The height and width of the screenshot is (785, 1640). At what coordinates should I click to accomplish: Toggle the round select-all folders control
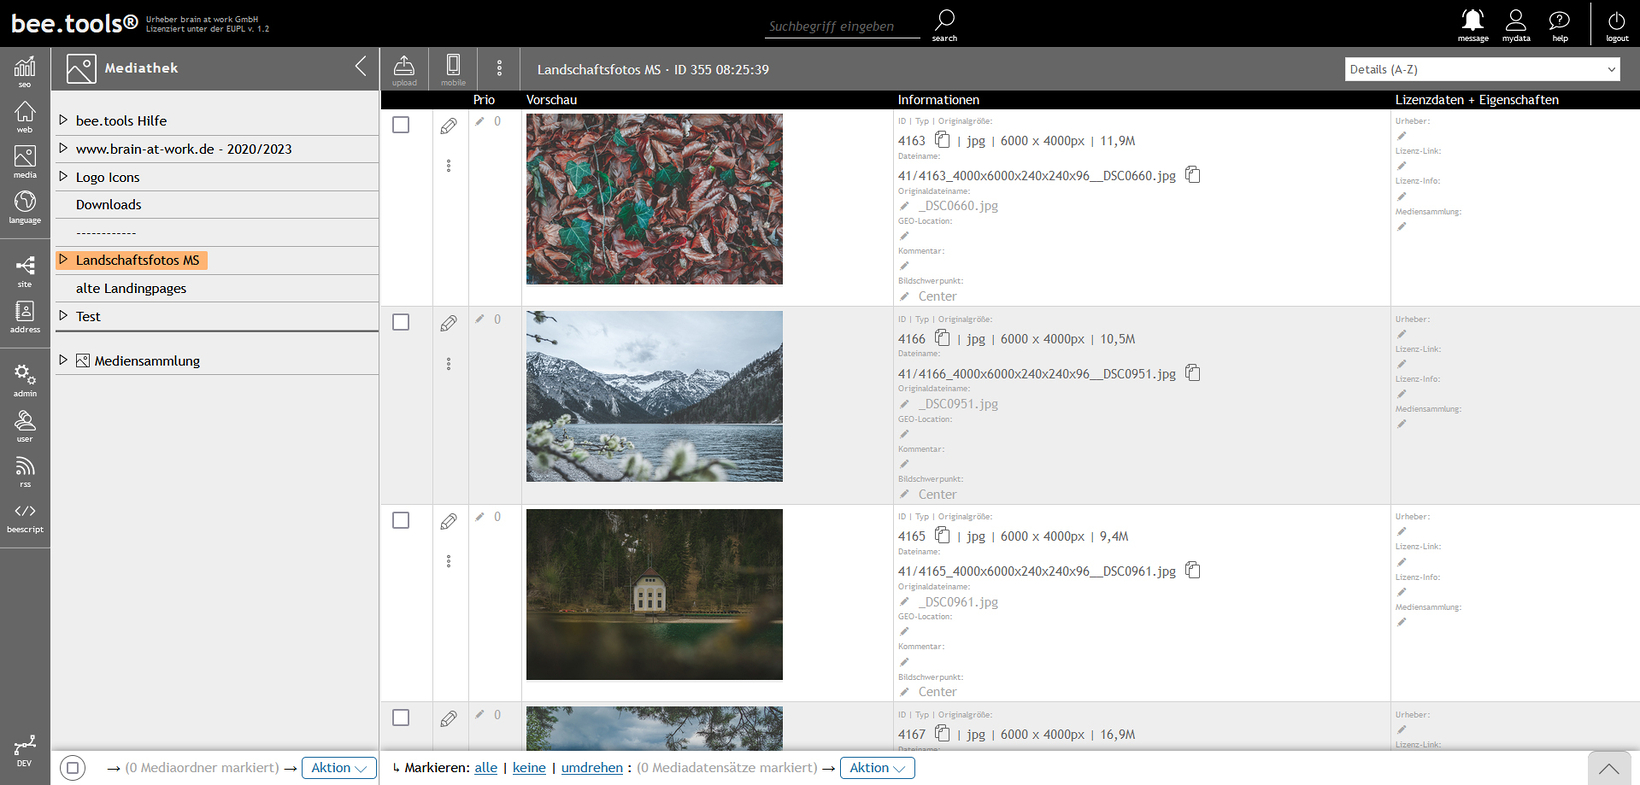(x=72, y=768)
